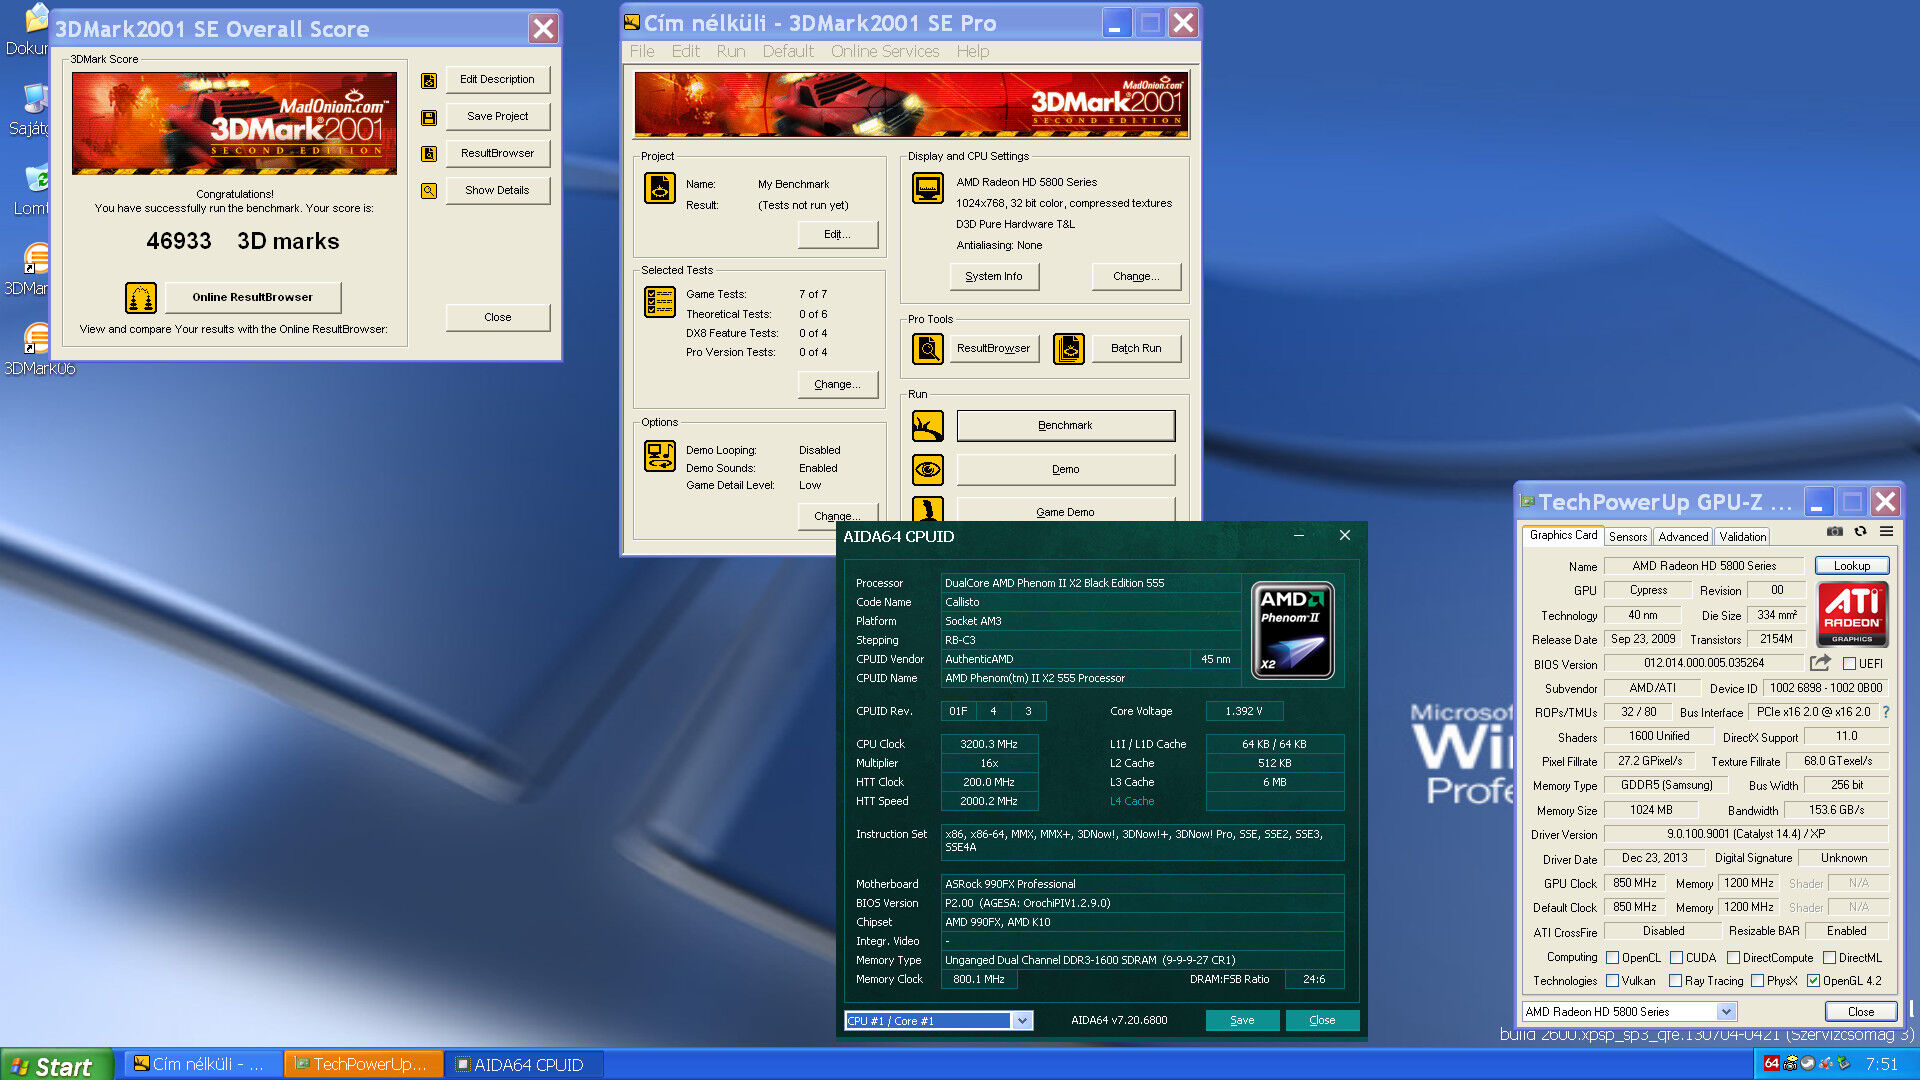Click GPU-Z refresh icon
Image resolution: width=1920 pixels, height=1080 pixels.
tap(1860, 532)
